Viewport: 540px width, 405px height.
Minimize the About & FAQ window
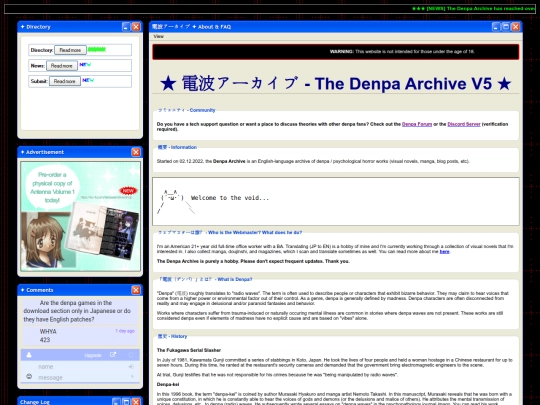pyautogui.click(x=496, y=27)
